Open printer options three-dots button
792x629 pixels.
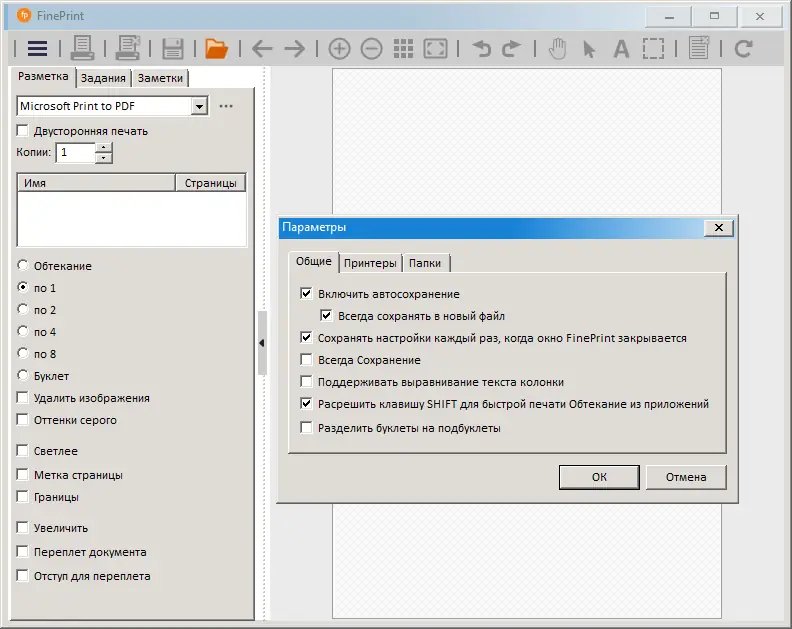(226, 106)
